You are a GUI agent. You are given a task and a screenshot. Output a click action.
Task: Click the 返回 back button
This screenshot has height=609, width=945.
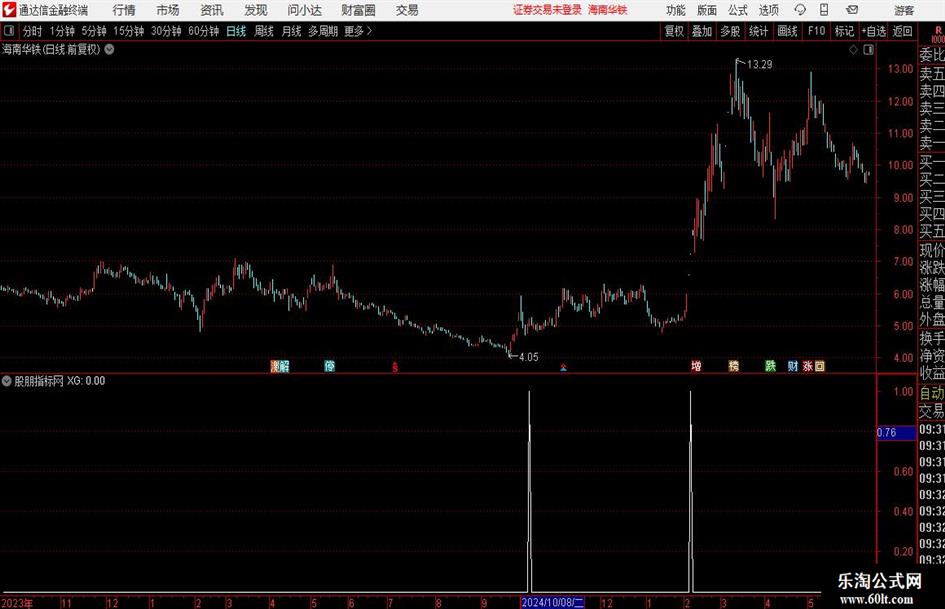[902, 31]
